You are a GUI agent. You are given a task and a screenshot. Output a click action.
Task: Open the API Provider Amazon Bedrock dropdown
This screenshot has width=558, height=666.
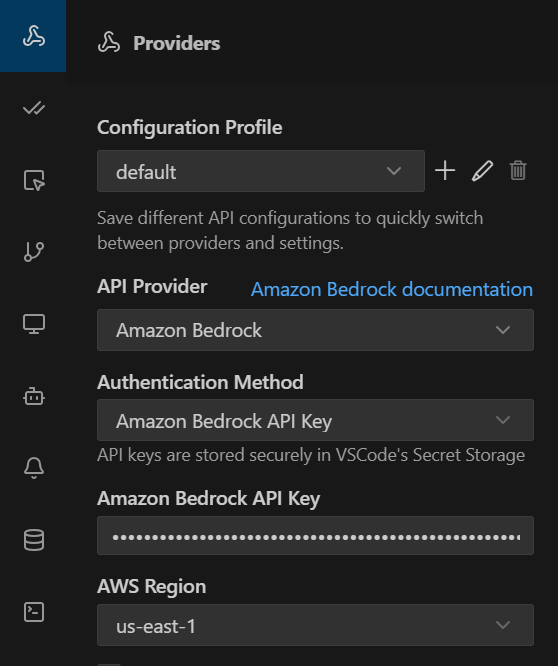(315, 330)
